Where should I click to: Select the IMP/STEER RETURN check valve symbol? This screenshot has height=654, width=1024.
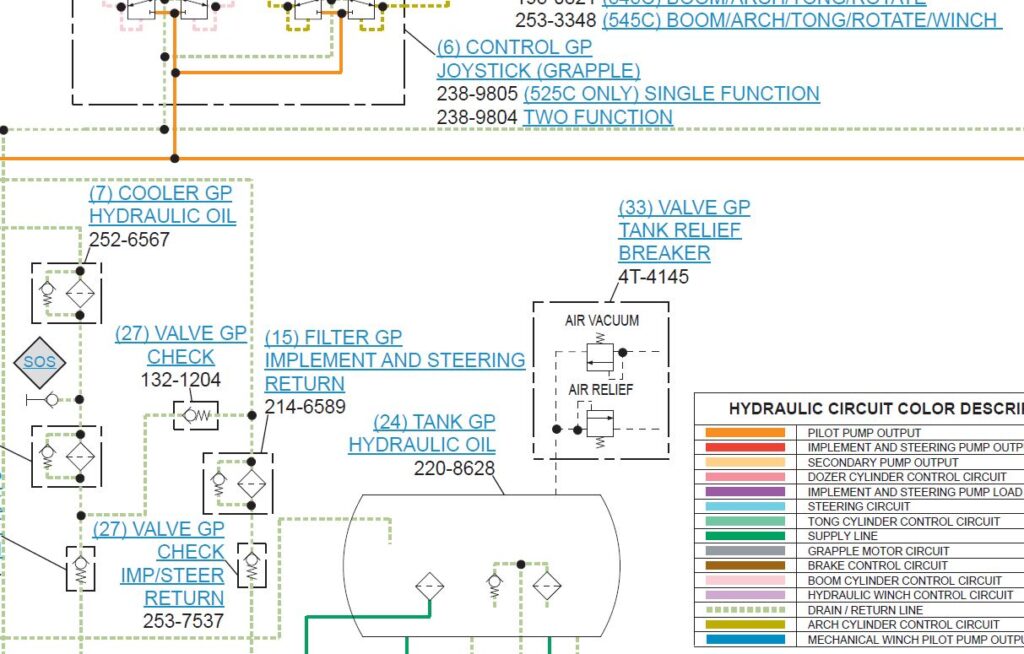(251, 565)
